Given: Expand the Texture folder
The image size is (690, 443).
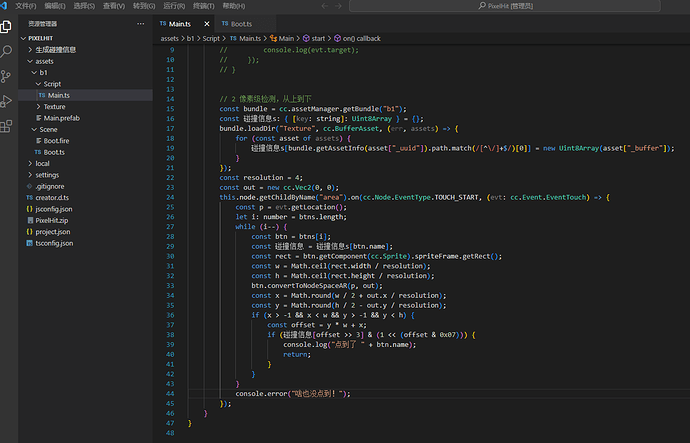Looking at the screenshot, I should tap(54, 107).
